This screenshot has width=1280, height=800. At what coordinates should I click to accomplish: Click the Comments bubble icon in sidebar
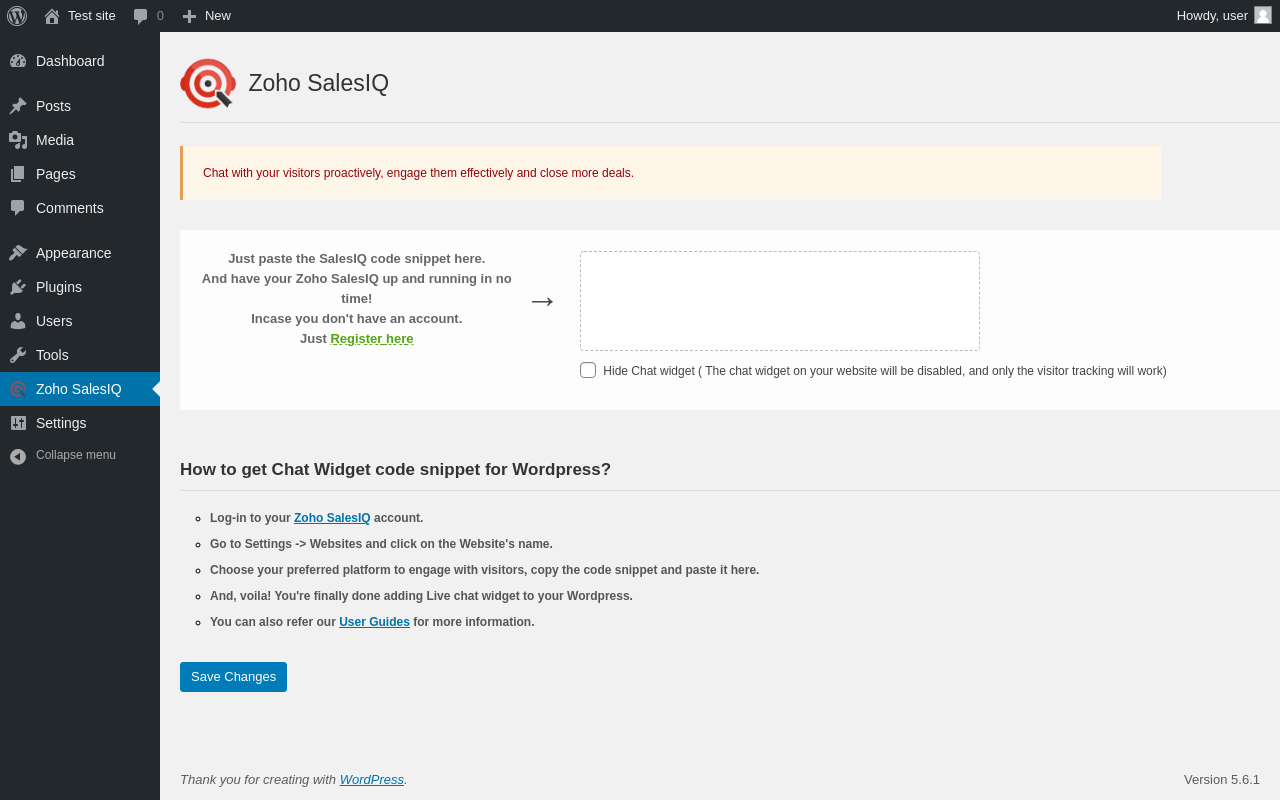click(18, 208)
